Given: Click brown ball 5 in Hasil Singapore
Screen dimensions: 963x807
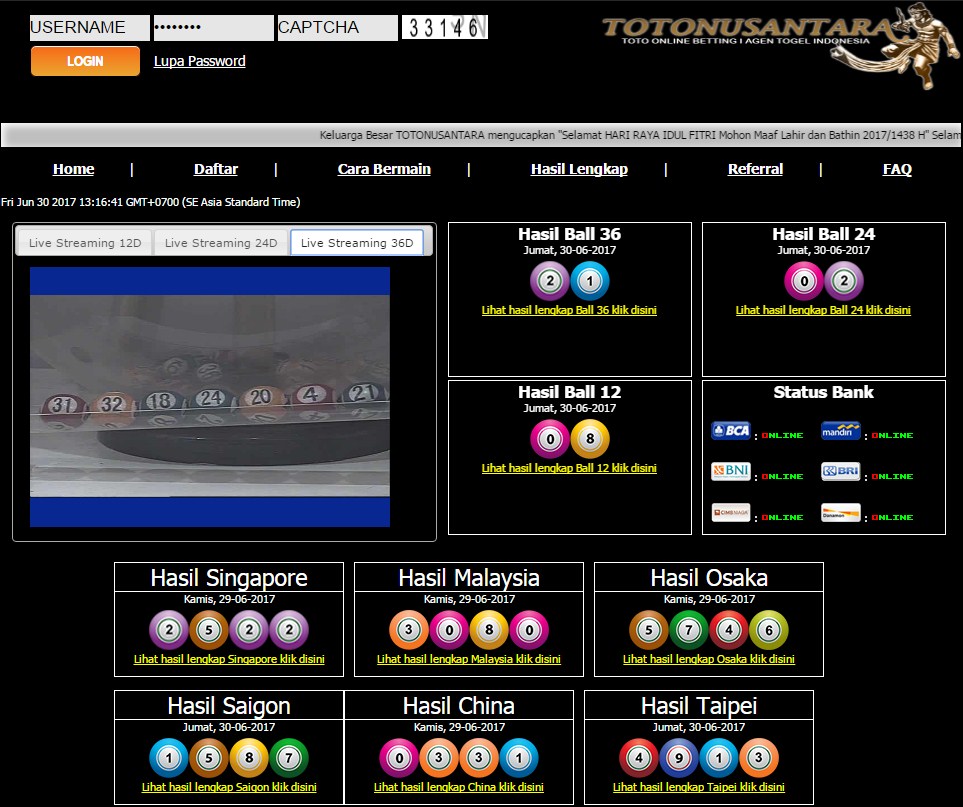Looking at the screenshot, I should coord(209,630).
